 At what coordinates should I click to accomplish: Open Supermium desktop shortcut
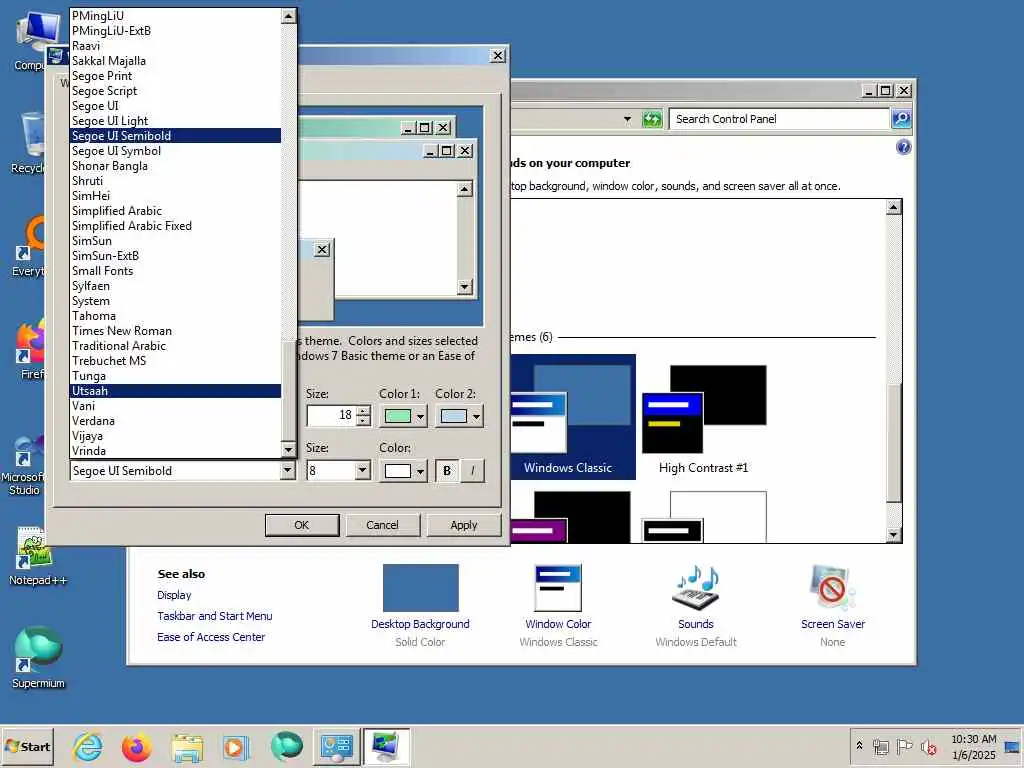point(38,657)
